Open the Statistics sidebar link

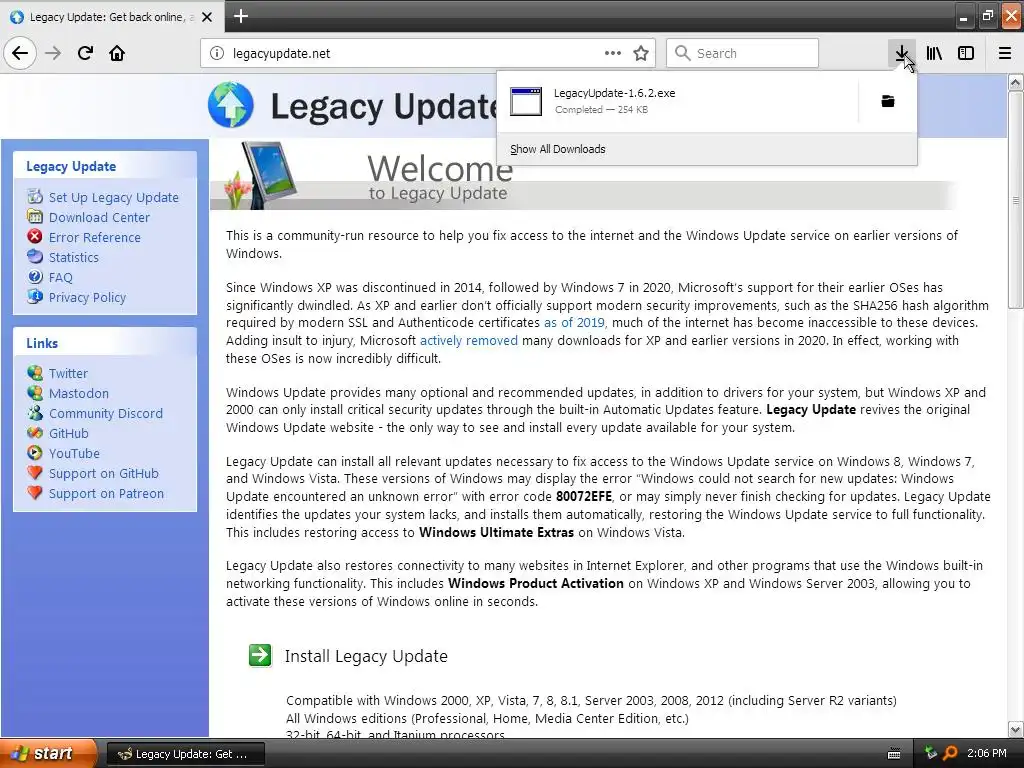tap(74, 257)
